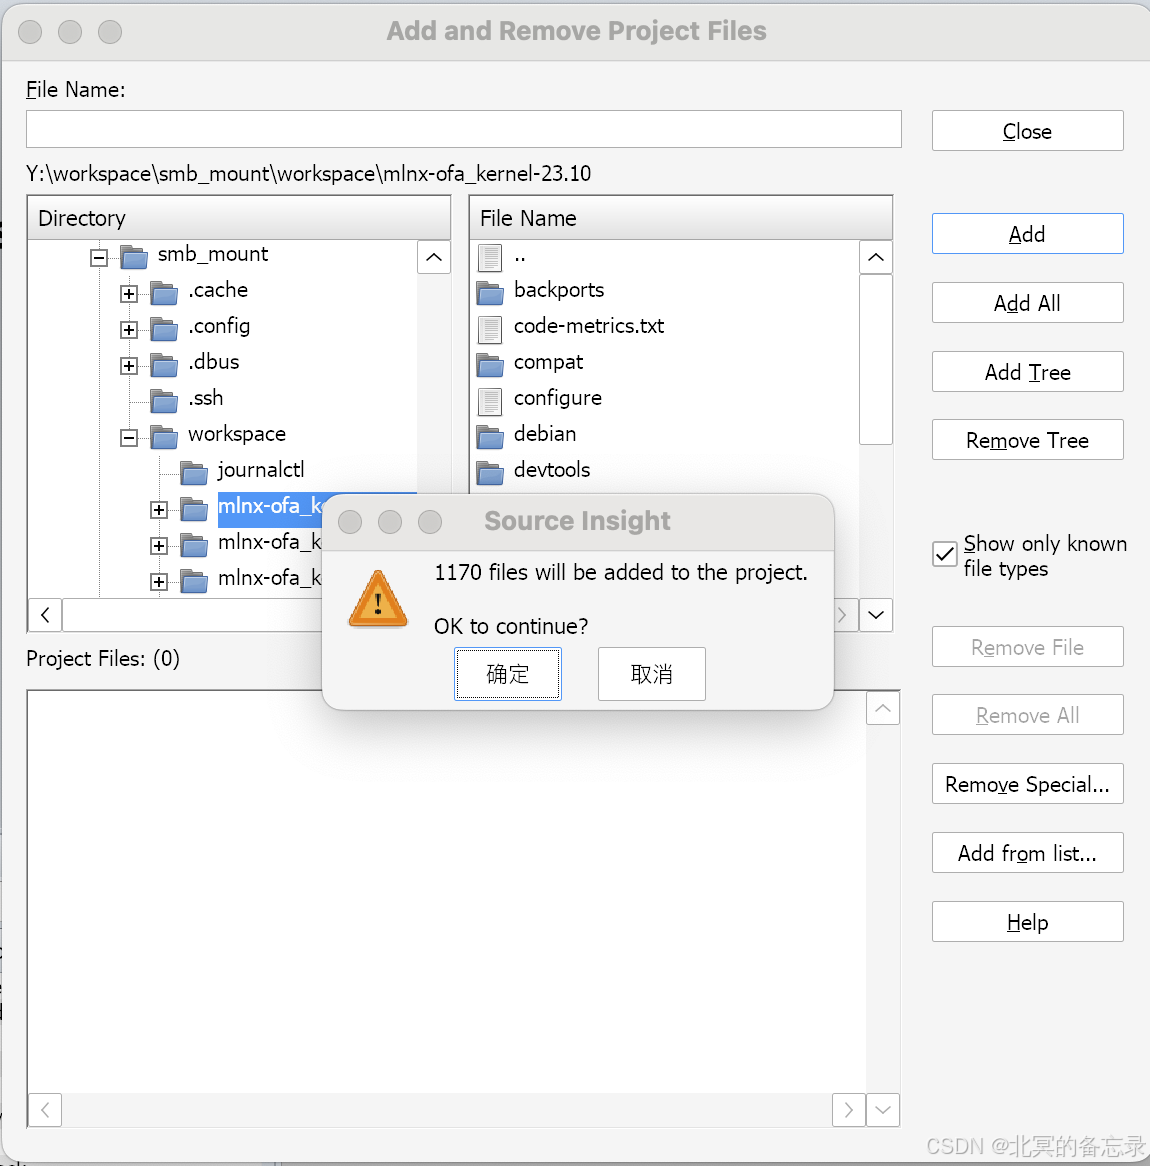Toggle Show only known file types checkbox
1150x1166 pixels.
coord(945,554)
